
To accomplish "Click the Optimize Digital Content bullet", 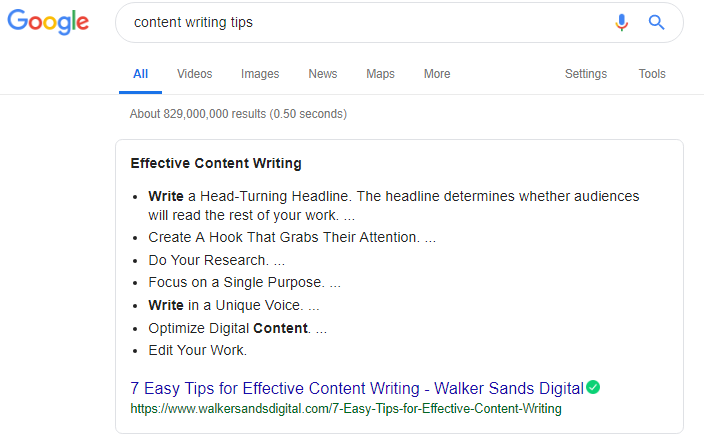I will click(x=238, y=328).
